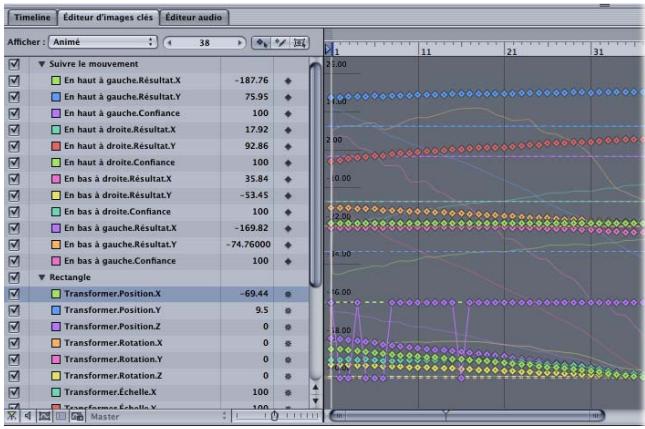
Task: Collapse the Rectangle disclosure triangle
Action: coord(42,277)
